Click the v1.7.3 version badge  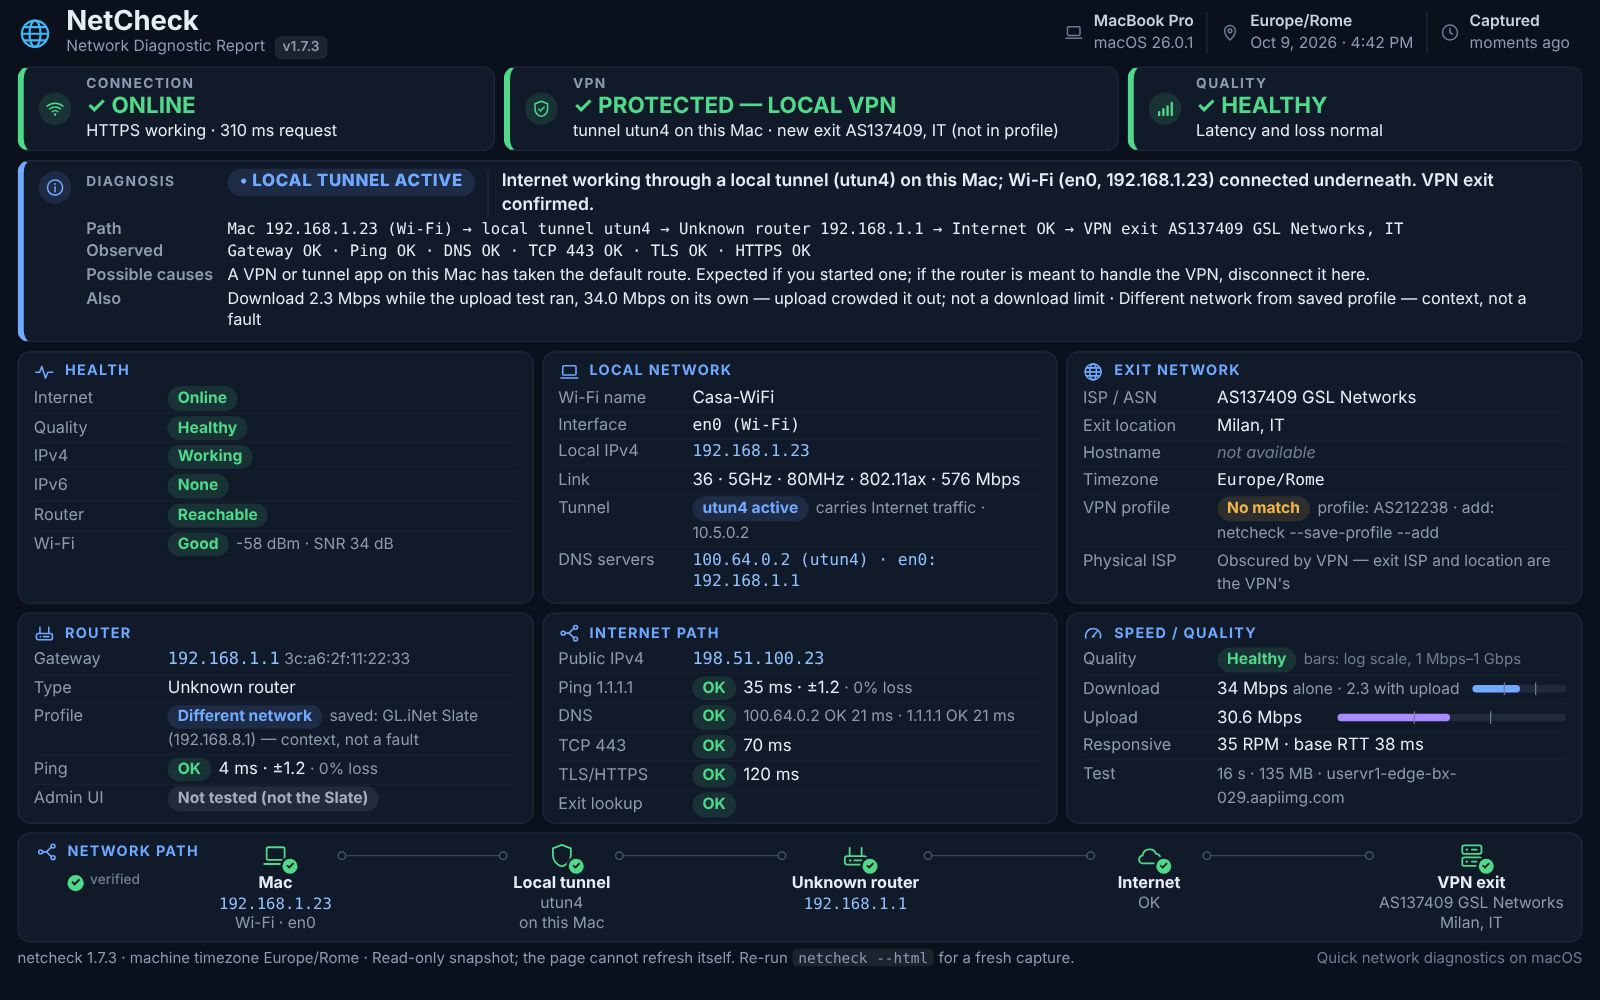coord(301,47)
